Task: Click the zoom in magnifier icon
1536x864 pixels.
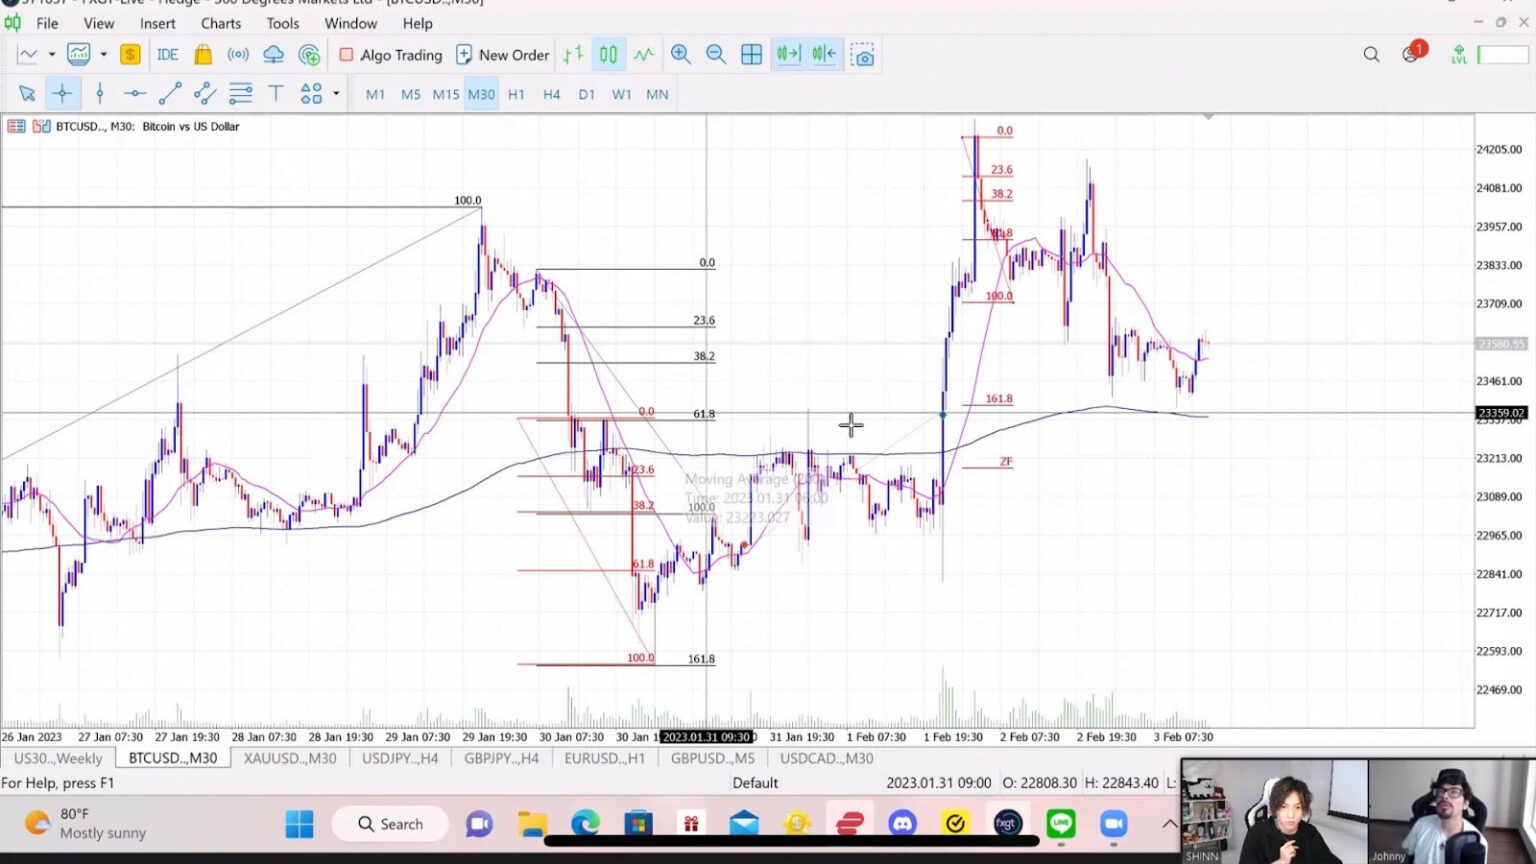Action: 680,55
